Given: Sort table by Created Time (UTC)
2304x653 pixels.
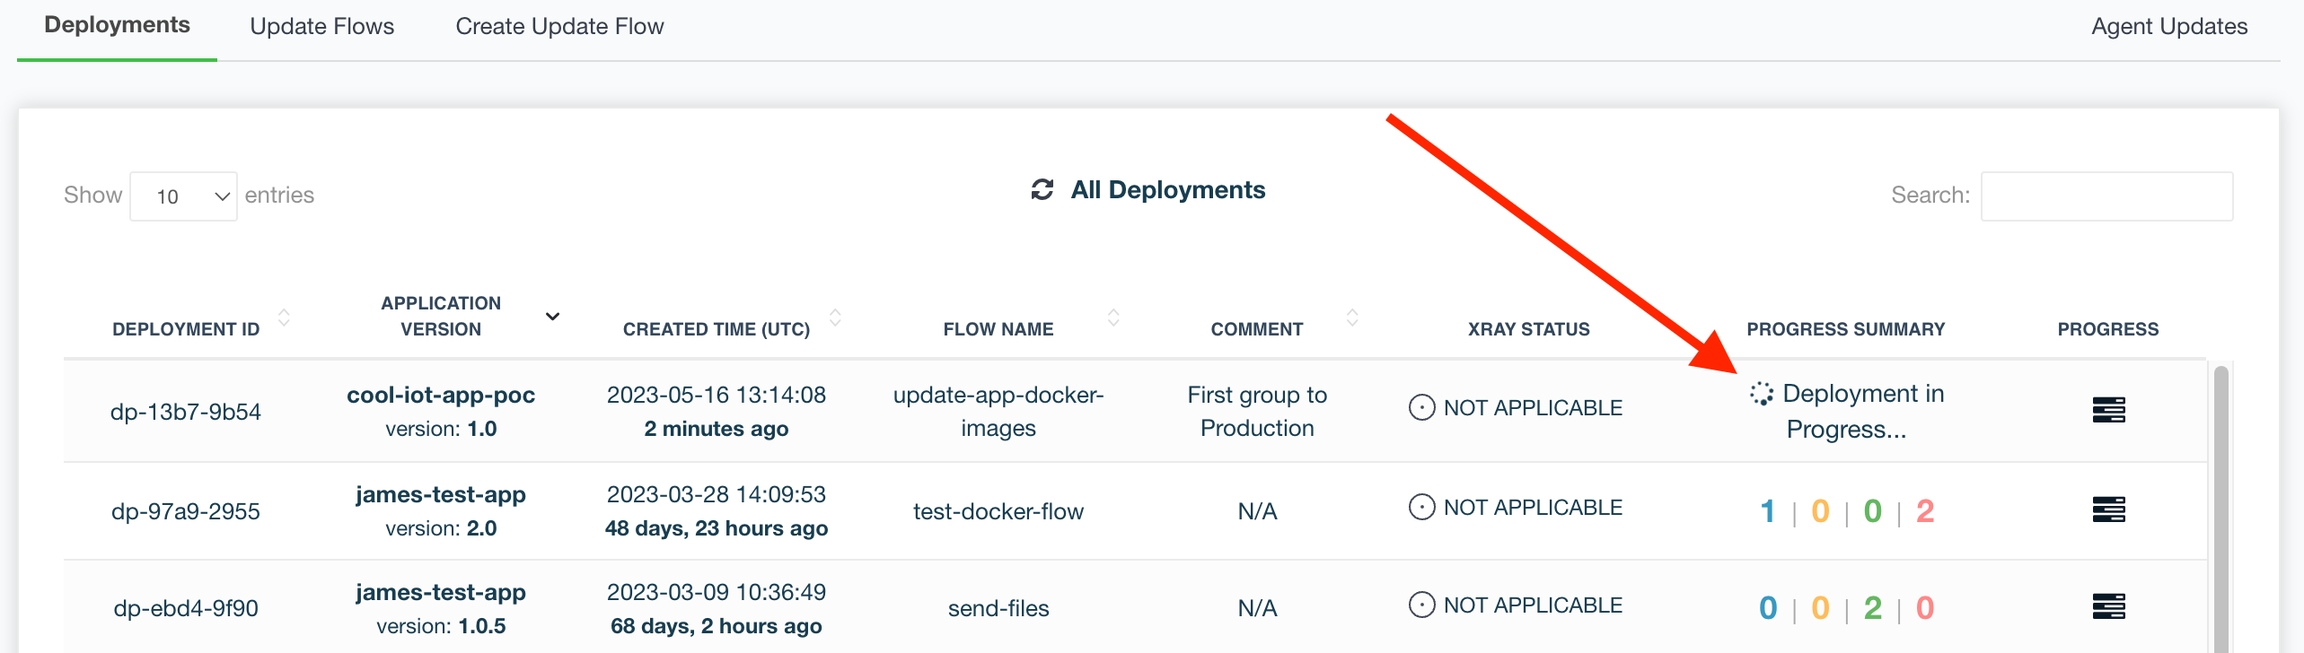Looking at the screenshot, I should (835, 318).
